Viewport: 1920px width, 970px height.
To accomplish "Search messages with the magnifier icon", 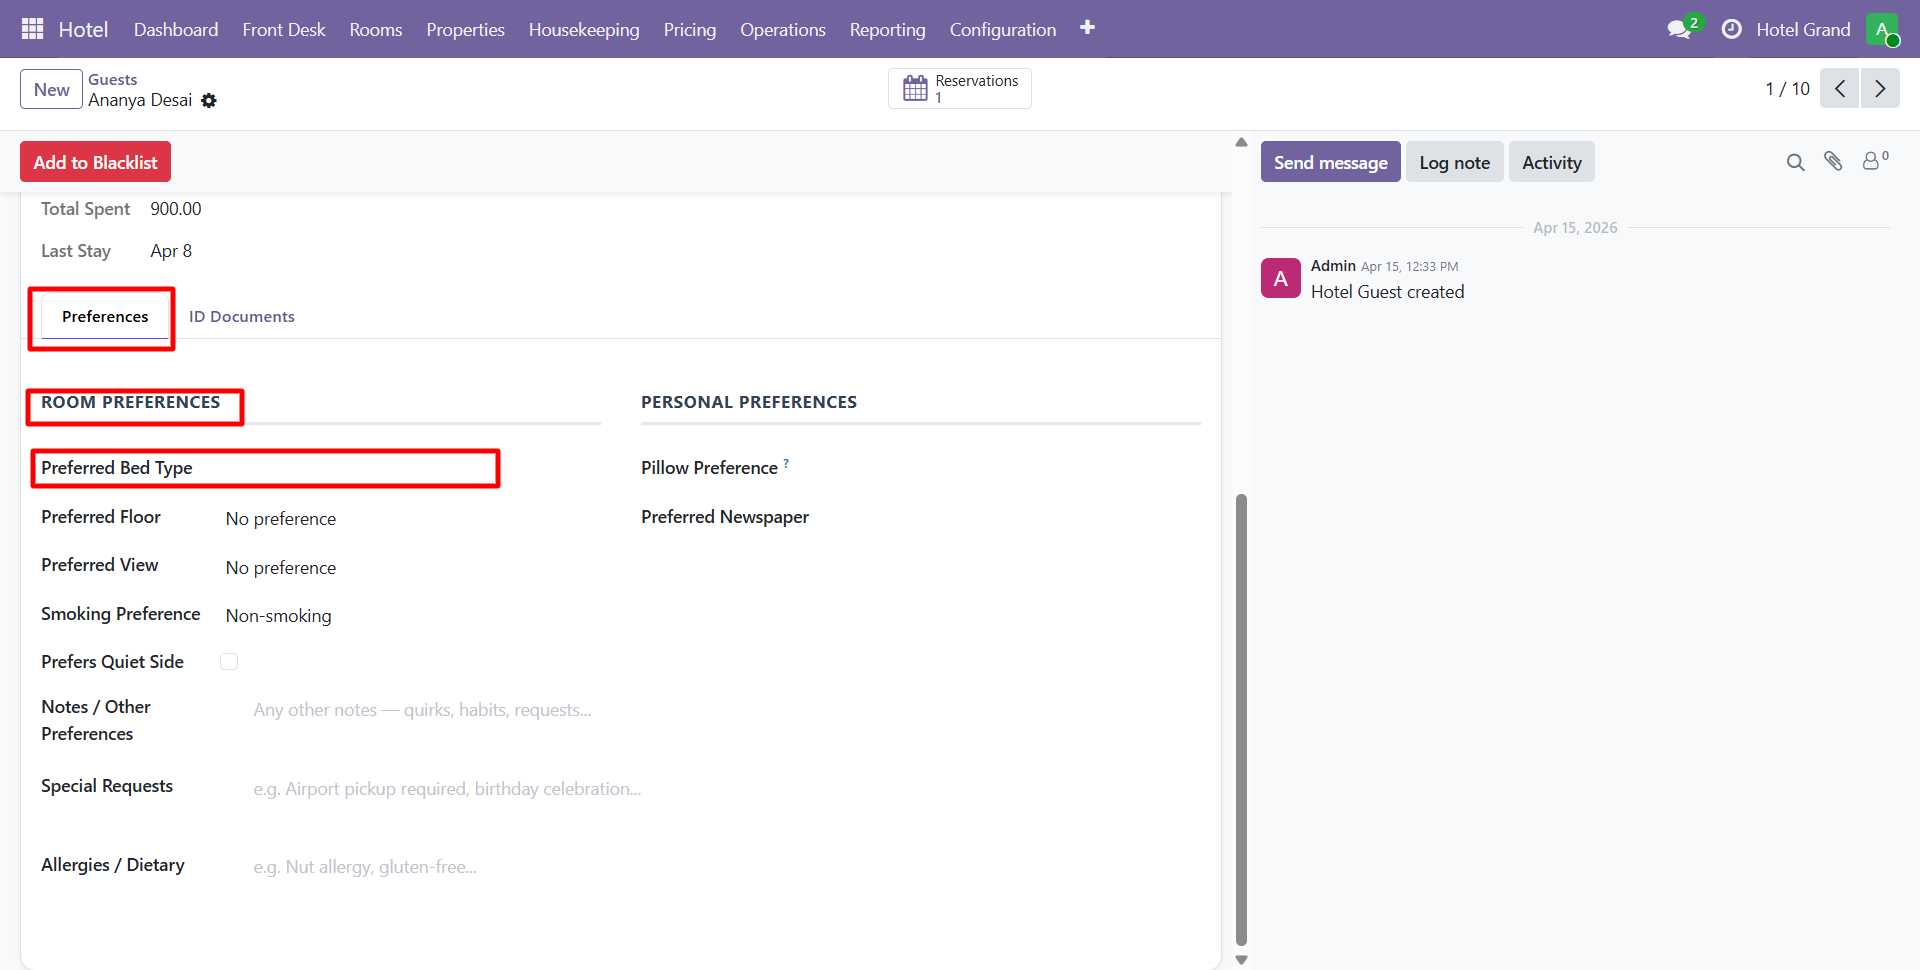I will (x=1795, y=162).
